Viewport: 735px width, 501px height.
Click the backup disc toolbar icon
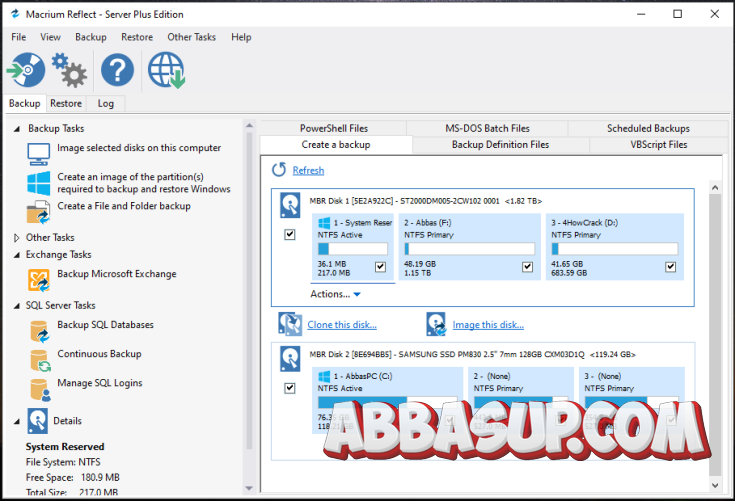tap(26, 70)
